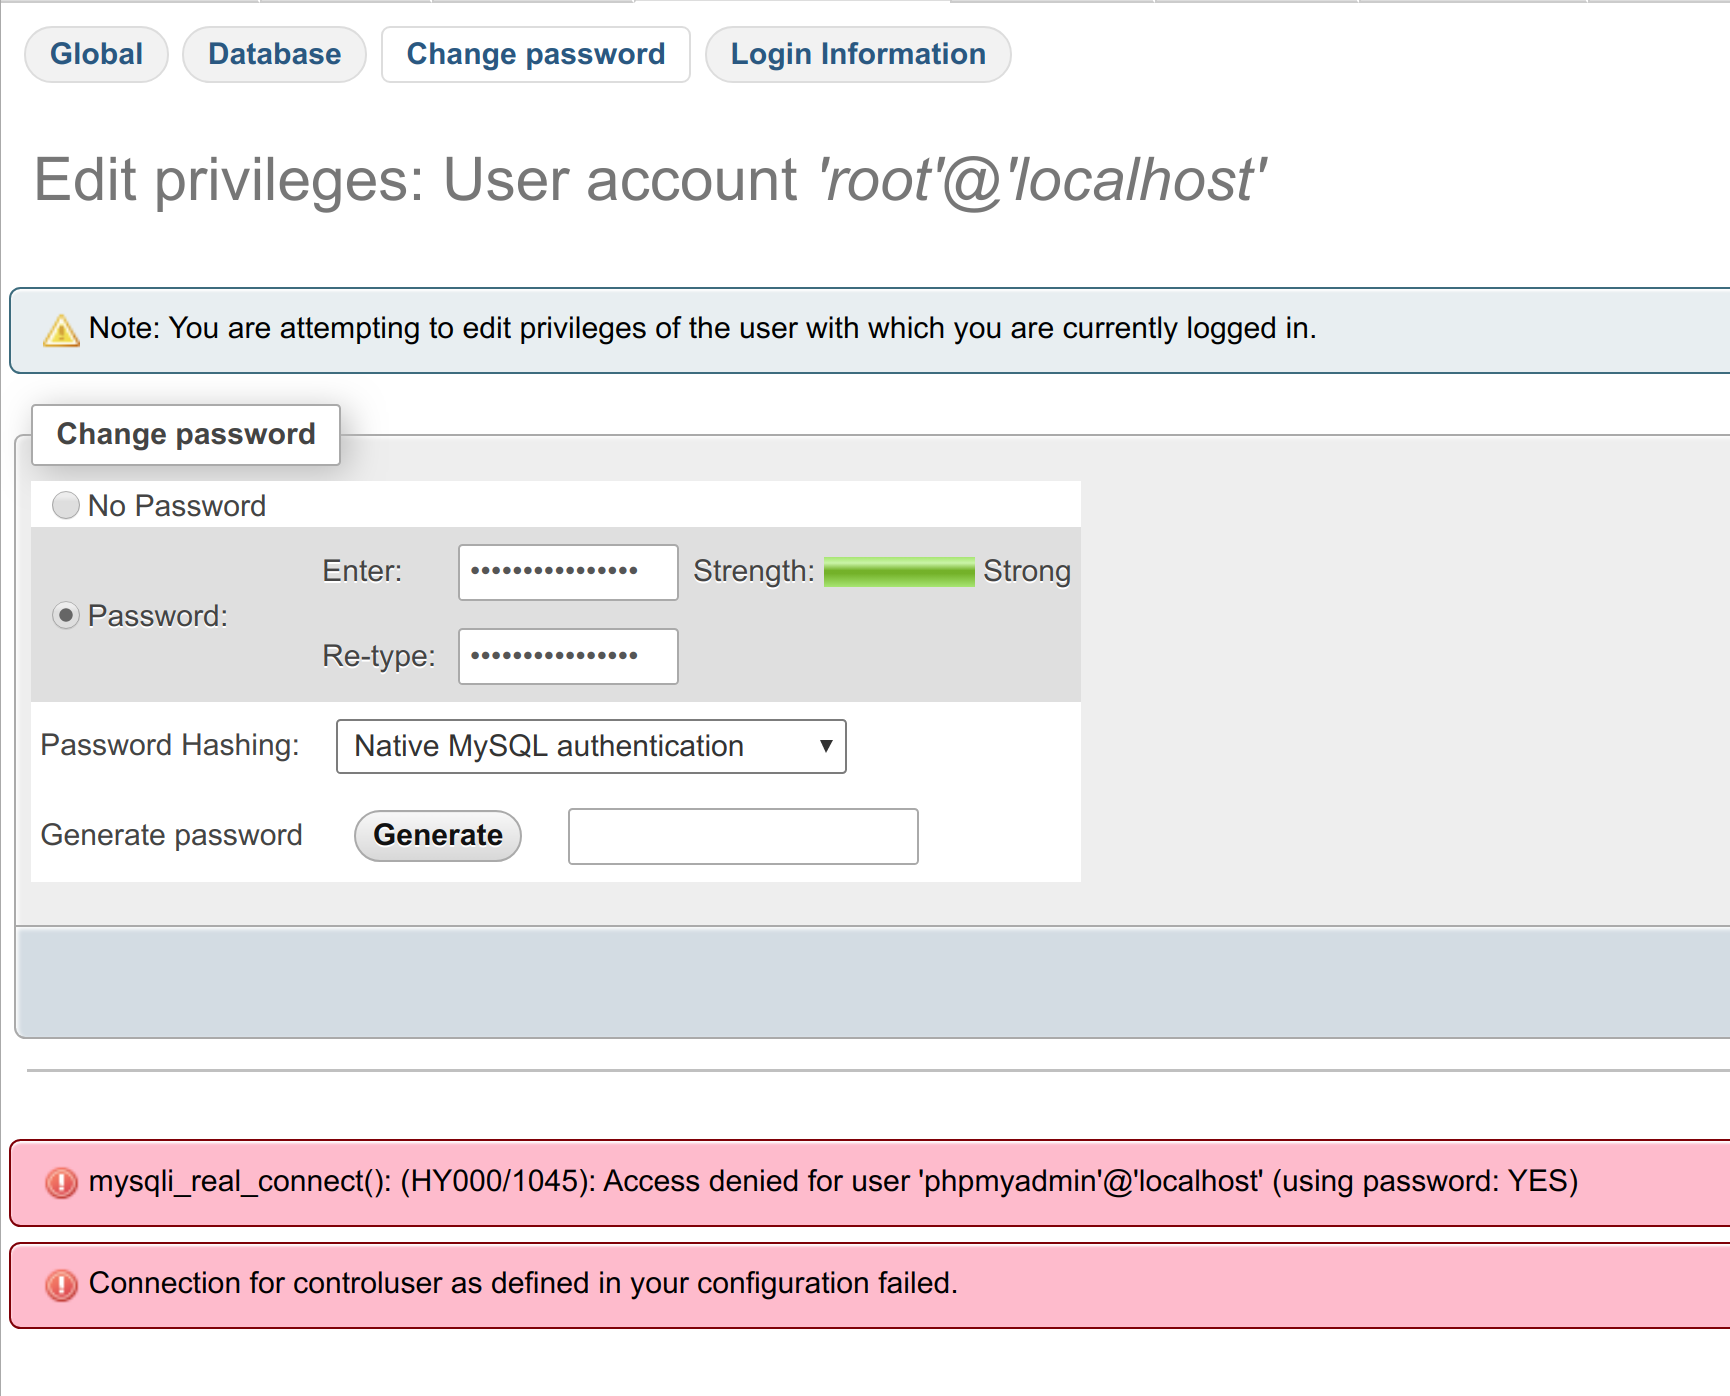Click the 'No Password' label text
Screen dimensions: 1730x1396
pos(177,506)
